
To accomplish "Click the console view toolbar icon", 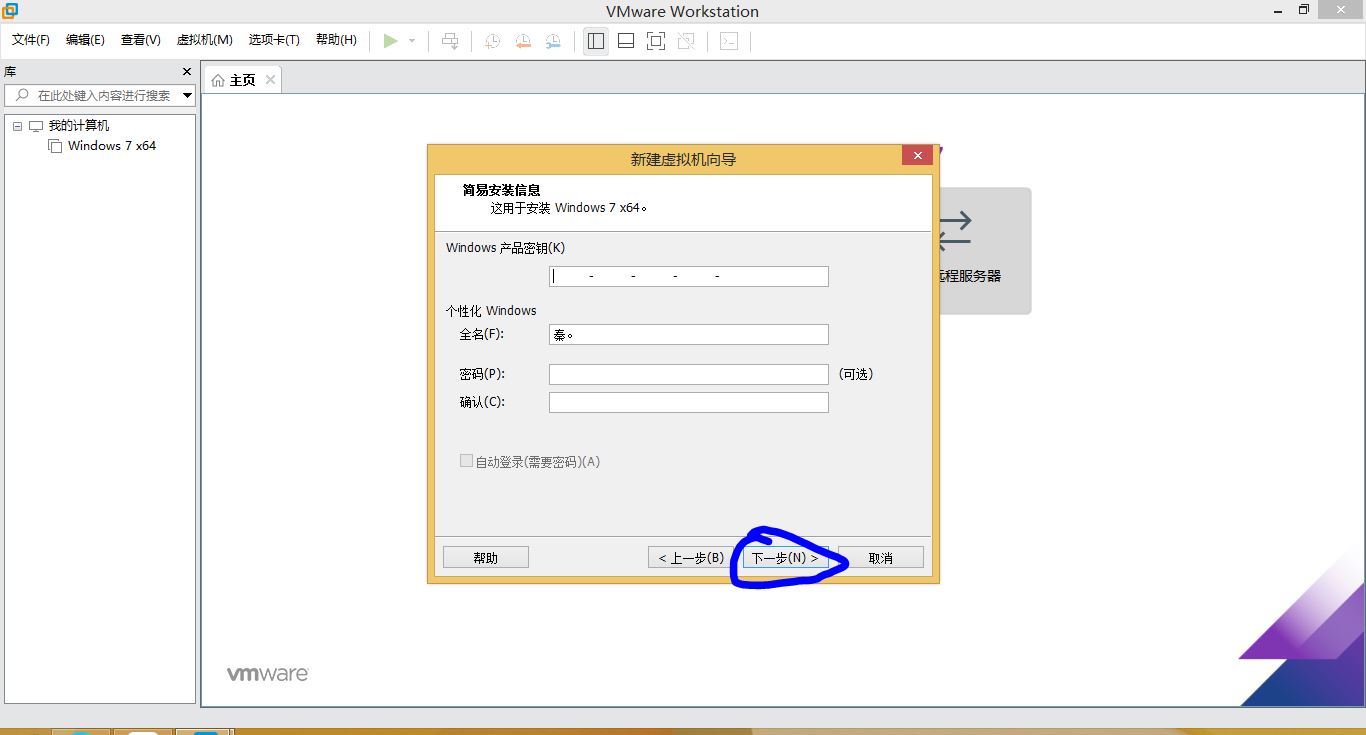I will [x=729, y=41].
